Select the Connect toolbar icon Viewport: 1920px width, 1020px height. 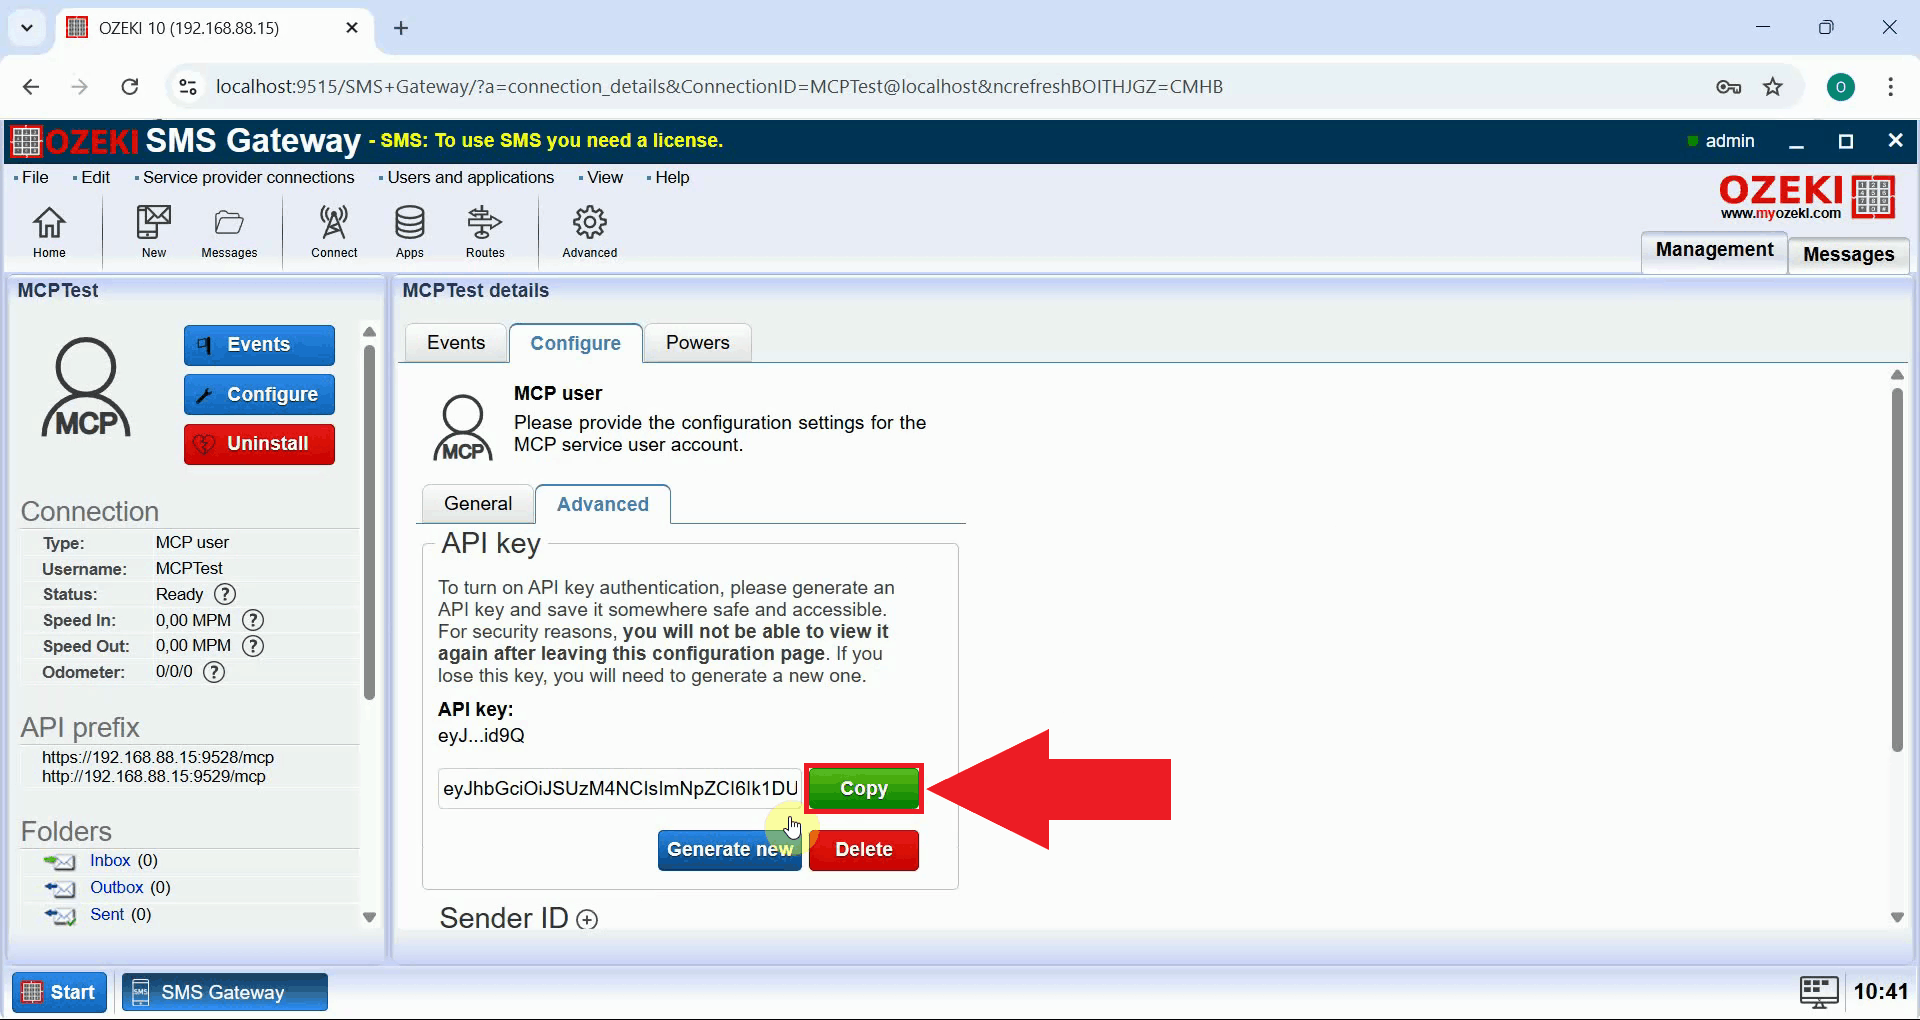pyautogui.click(x=333, y=231)
